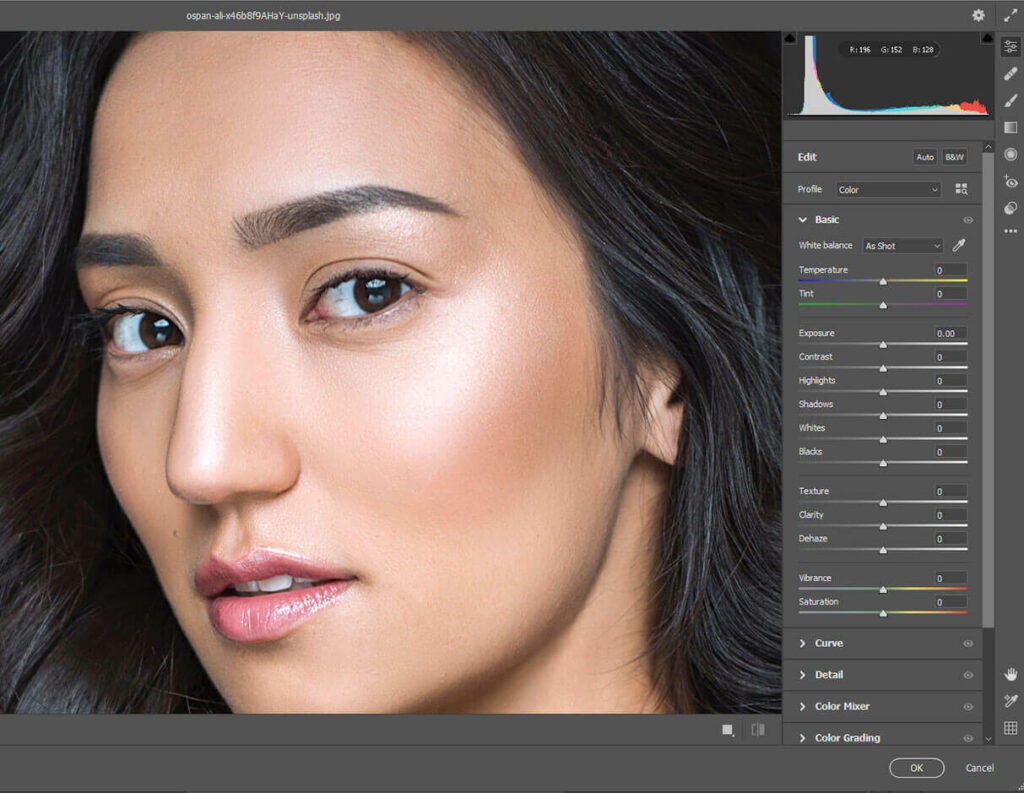This screenshot has width=1024, height=793.
Task: Open Camera Raw preferences gear
Action: pyautogui.click(x=978, y=16)
